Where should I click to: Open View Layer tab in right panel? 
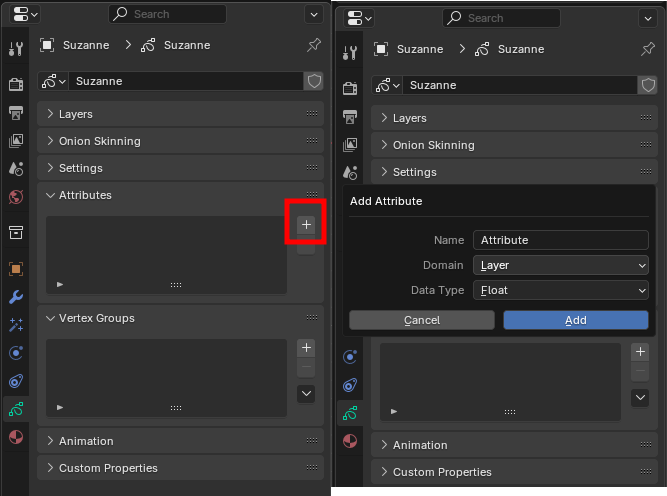point(350,145)
